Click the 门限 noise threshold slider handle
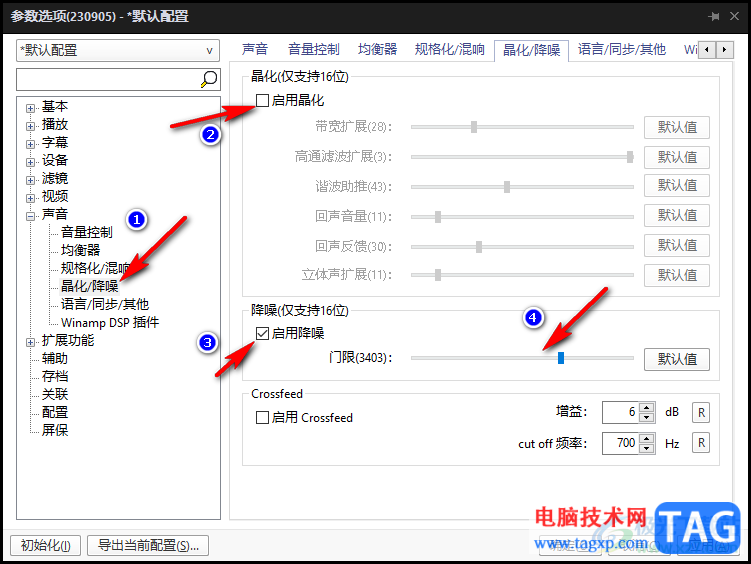The height and width of the screenshot is (564, 751). tap(561, 358)
